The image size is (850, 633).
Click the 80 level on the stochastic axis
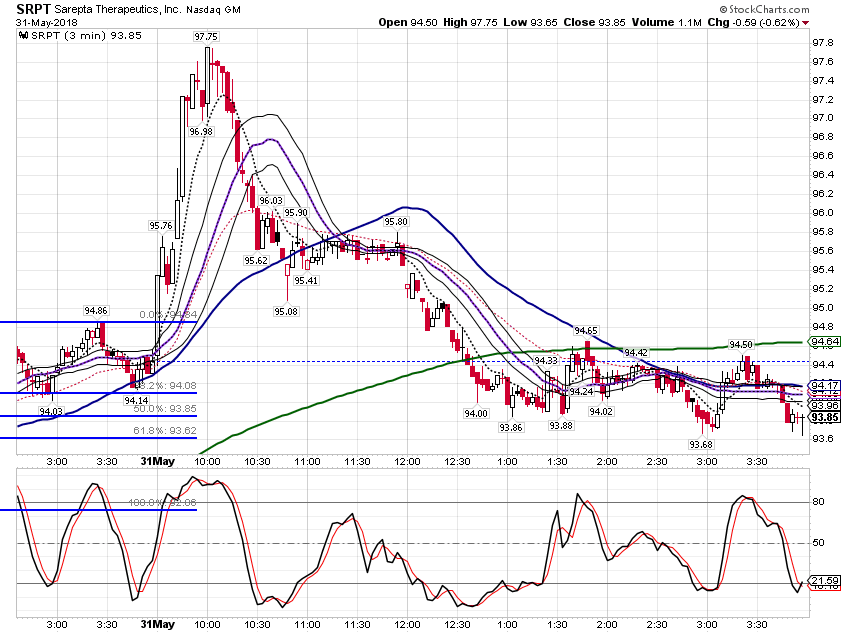pos(818,502)
